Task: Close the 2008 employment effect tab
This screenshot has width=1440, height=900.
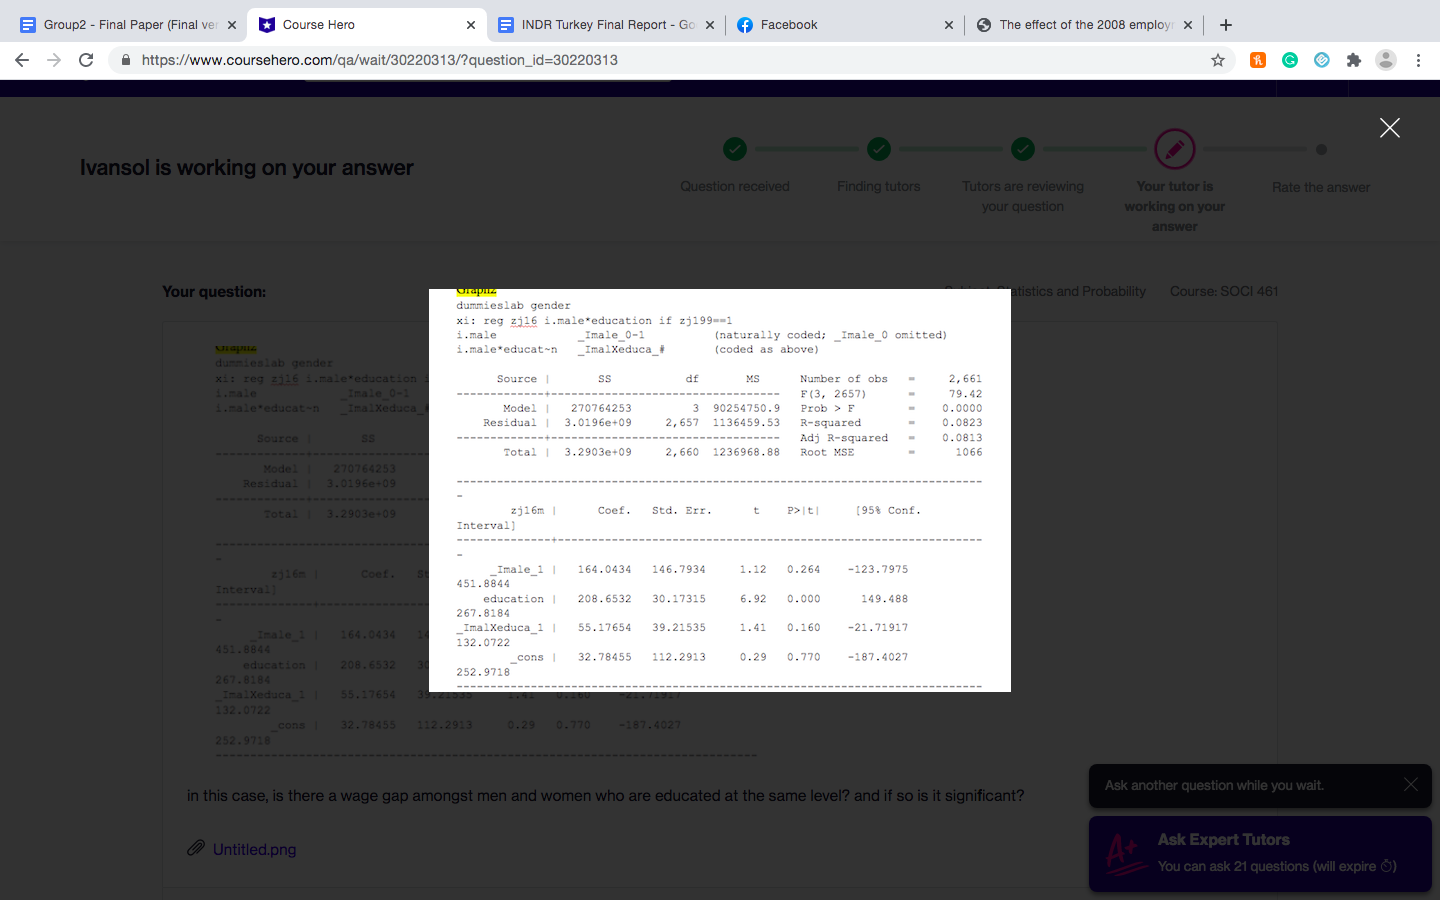Action: 1188,25
